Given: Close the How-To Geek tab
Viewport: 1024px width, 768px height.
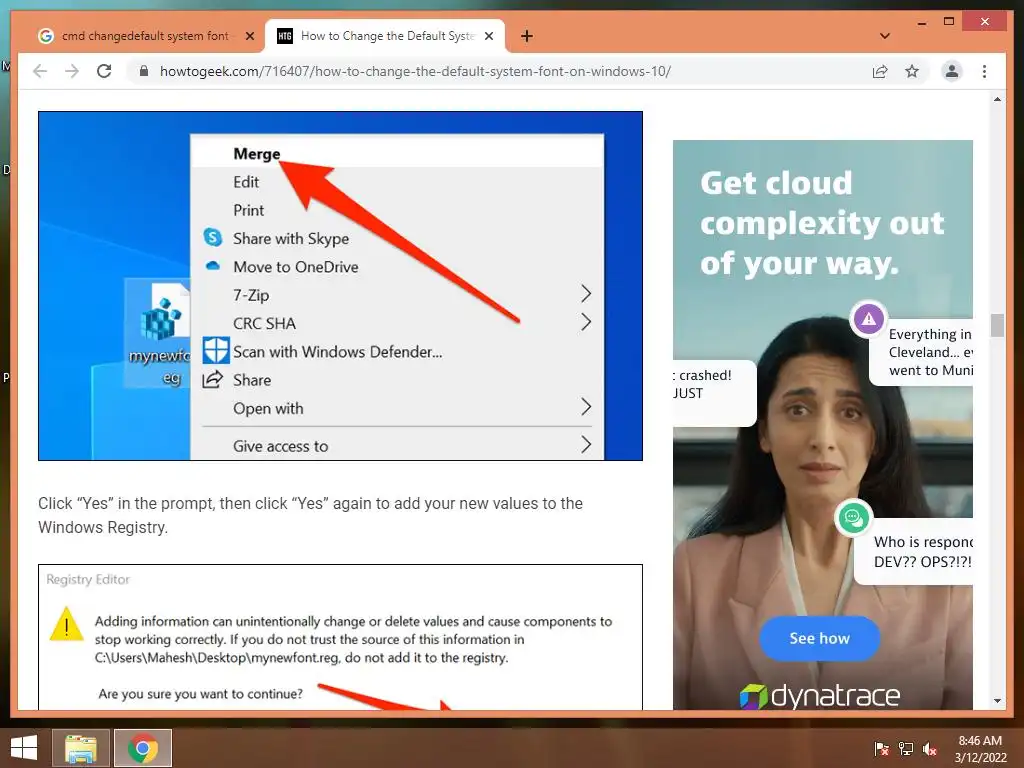Looking at the screenshot, I should pyautogui.click(x=488, y=36).
